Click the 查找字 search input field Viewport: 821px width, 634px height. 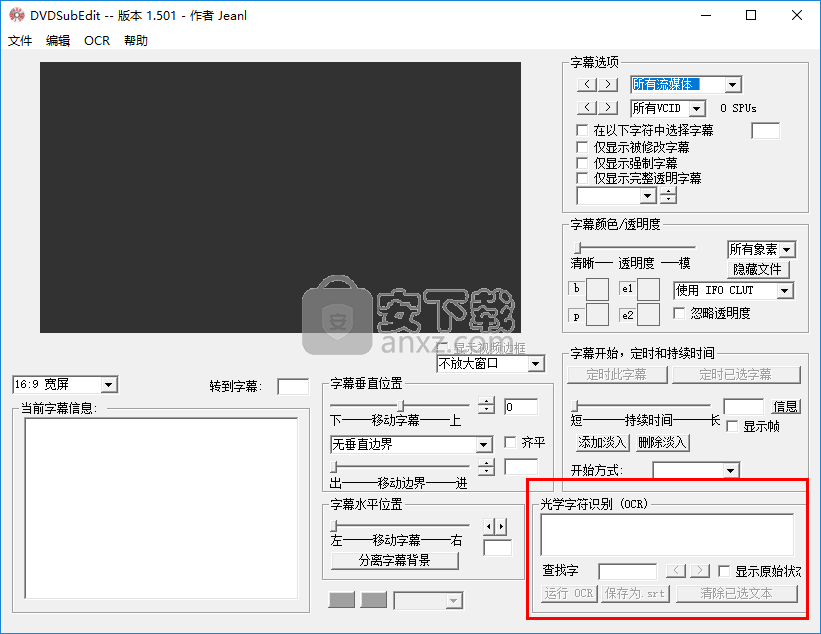point(627,571)
